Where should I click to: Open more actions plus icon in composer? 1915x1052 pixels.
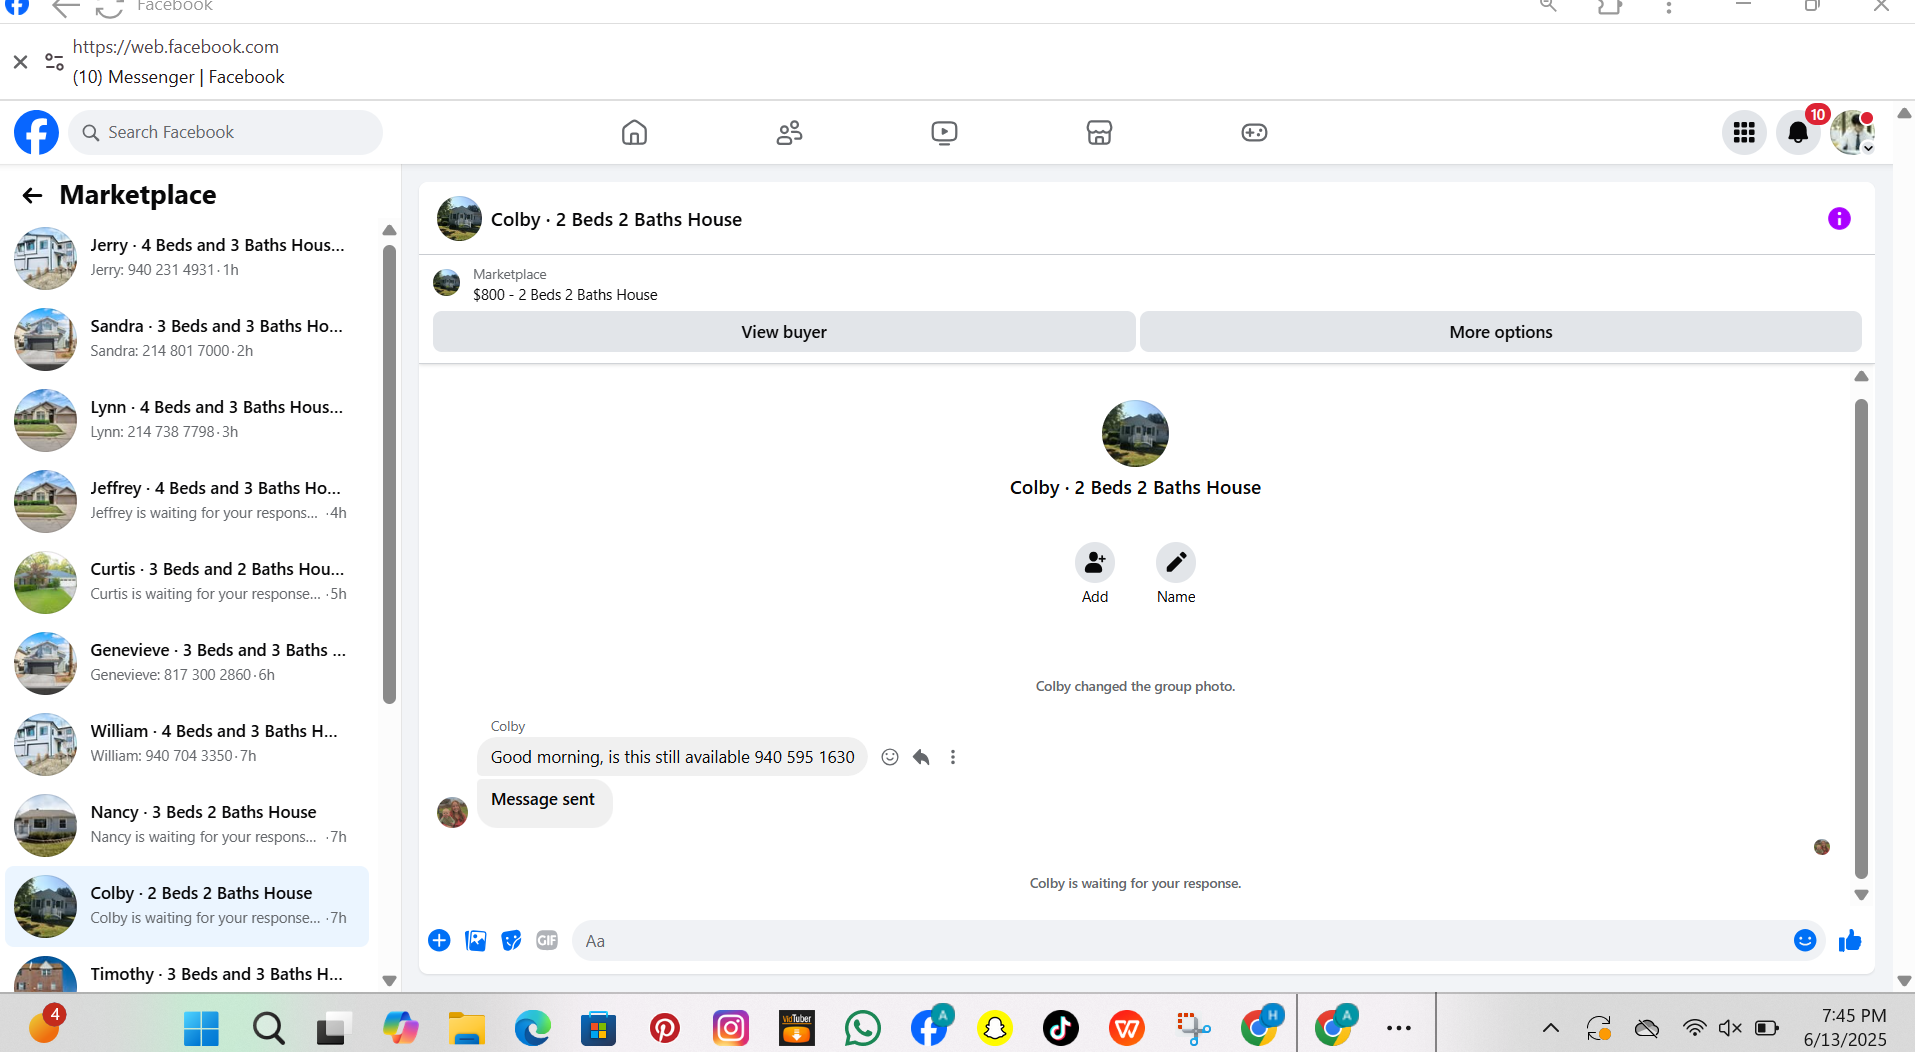coord(439,940)
